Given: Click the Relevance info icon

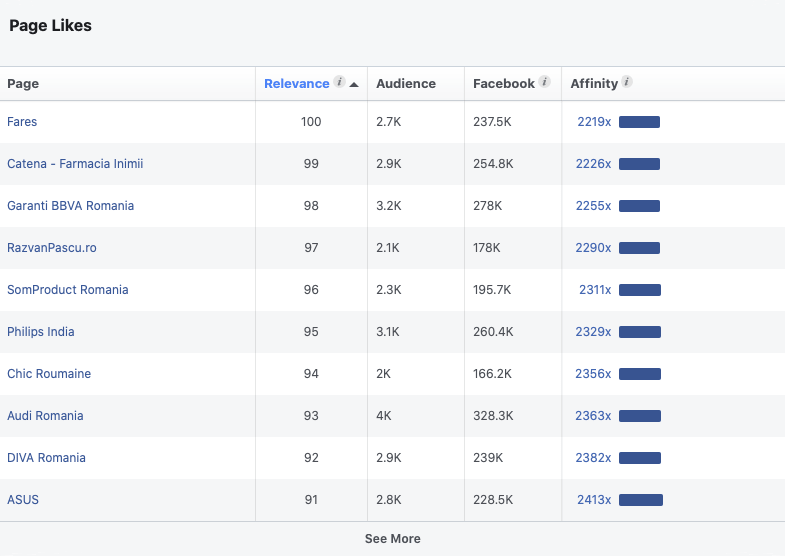Looking at the screenshot, I should point(340,82).
